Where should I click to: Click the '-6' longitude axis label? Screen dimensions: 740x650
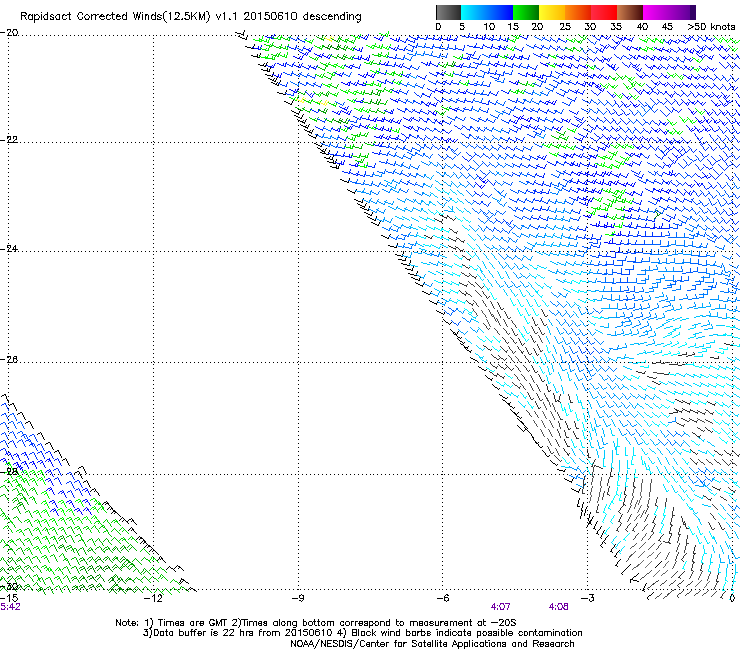coord(442,598)
